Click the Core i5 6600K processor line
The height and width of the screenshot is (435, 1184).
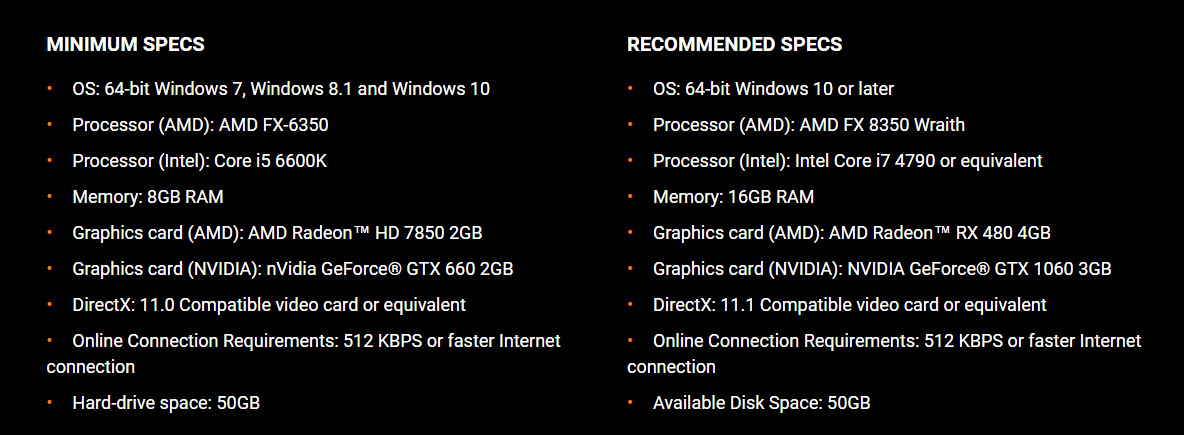tap(199, 161)
